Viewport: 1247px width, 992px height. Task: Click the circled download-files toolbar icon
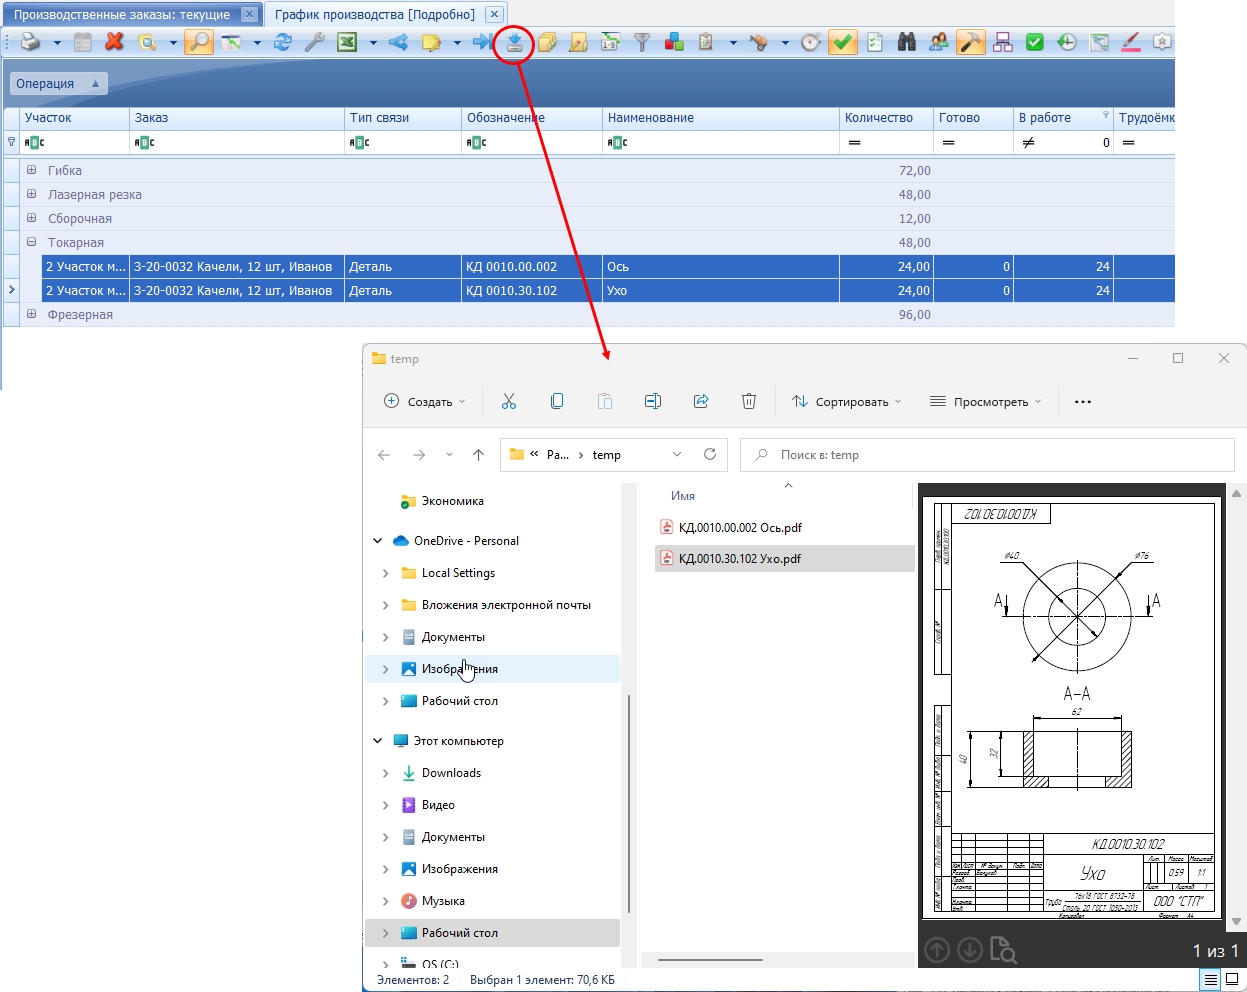point(515,42)
